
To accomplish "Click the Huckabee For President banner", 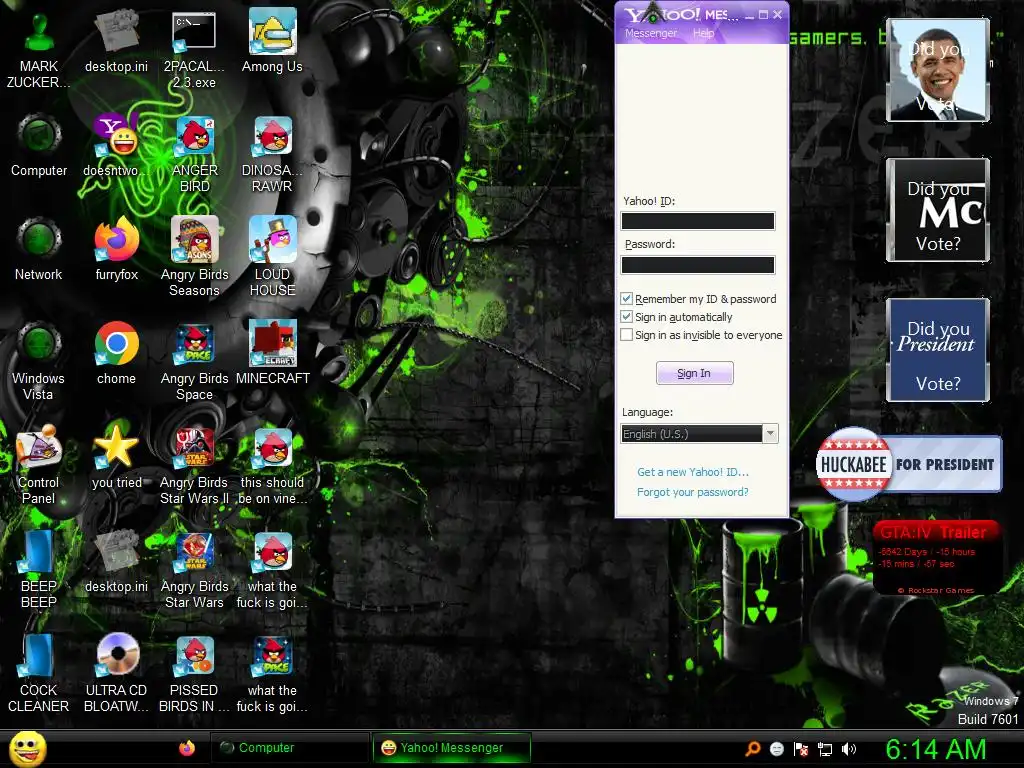I will (908, 464).
